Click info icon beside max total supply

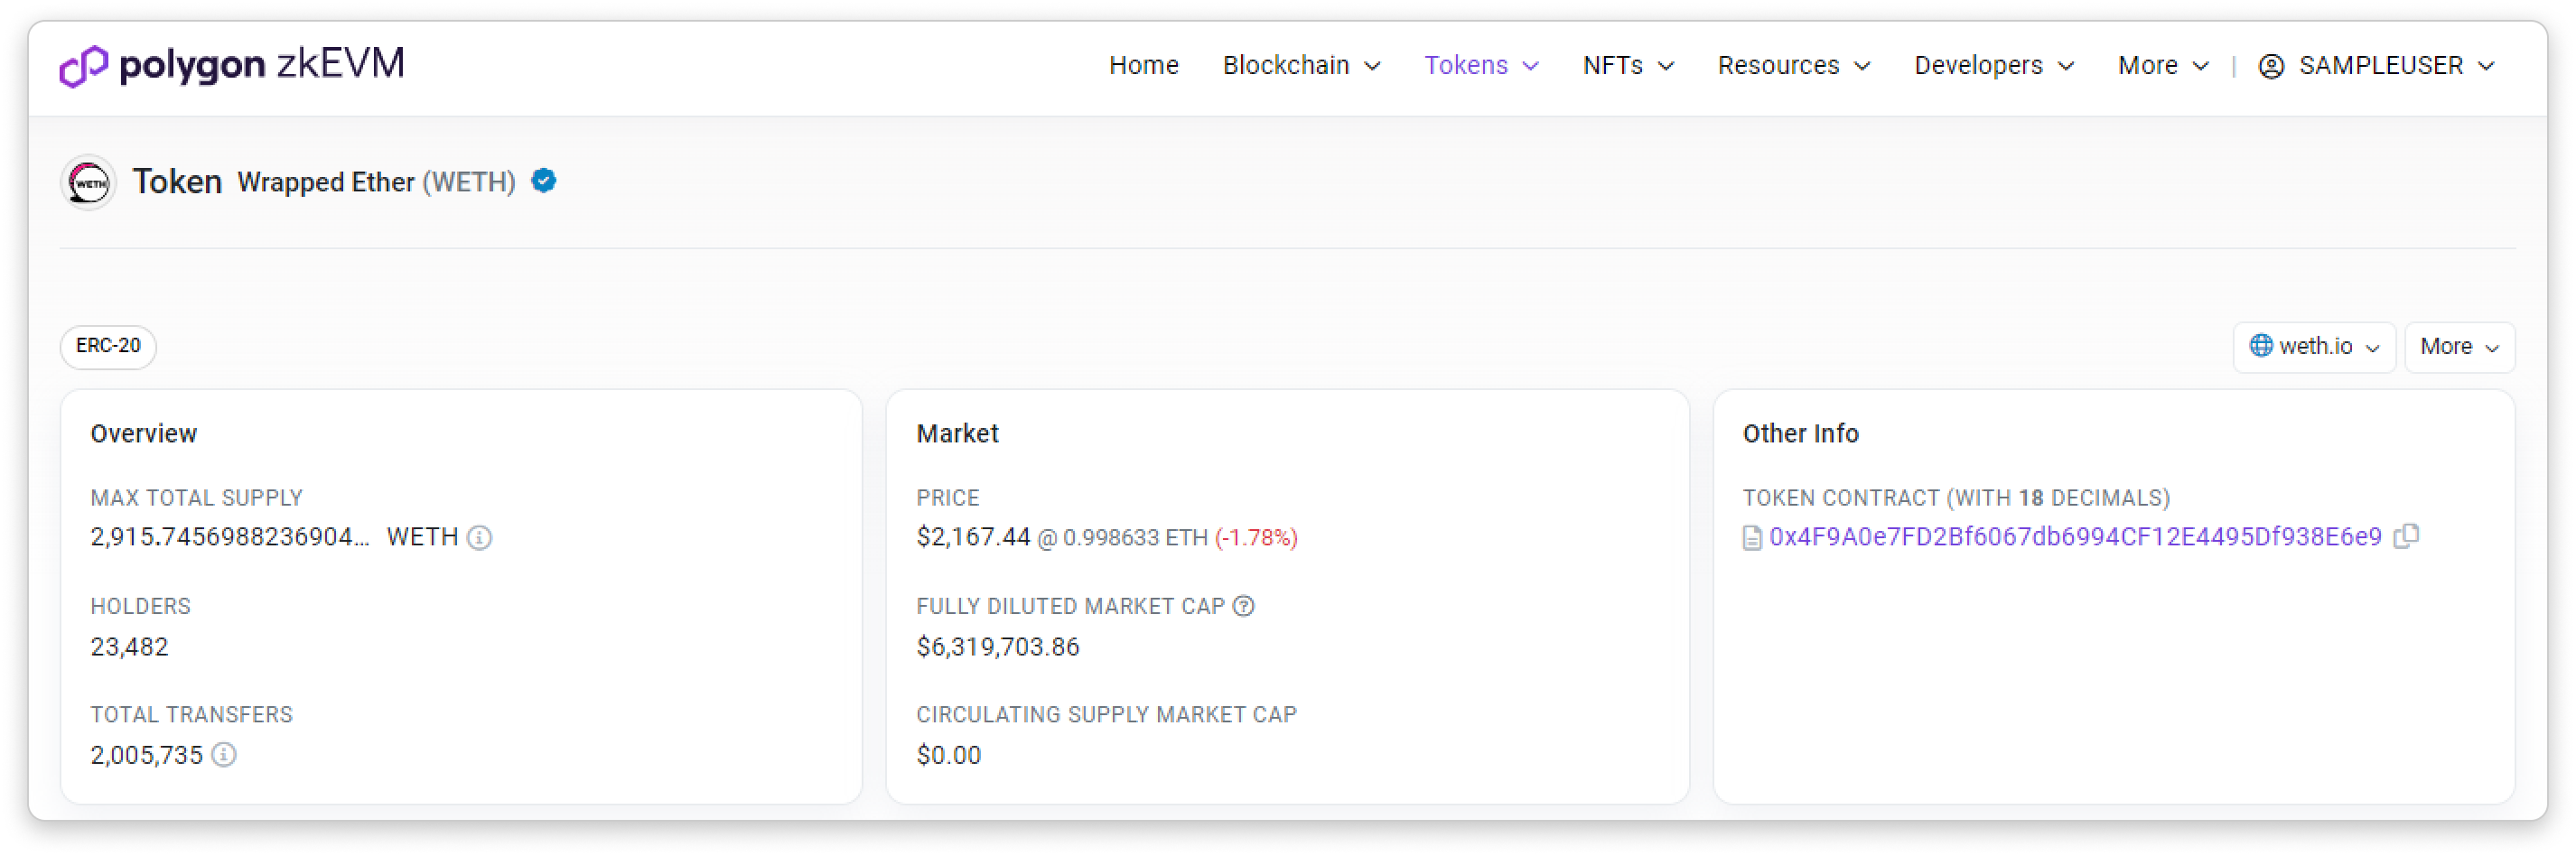(x=480, y=538)
